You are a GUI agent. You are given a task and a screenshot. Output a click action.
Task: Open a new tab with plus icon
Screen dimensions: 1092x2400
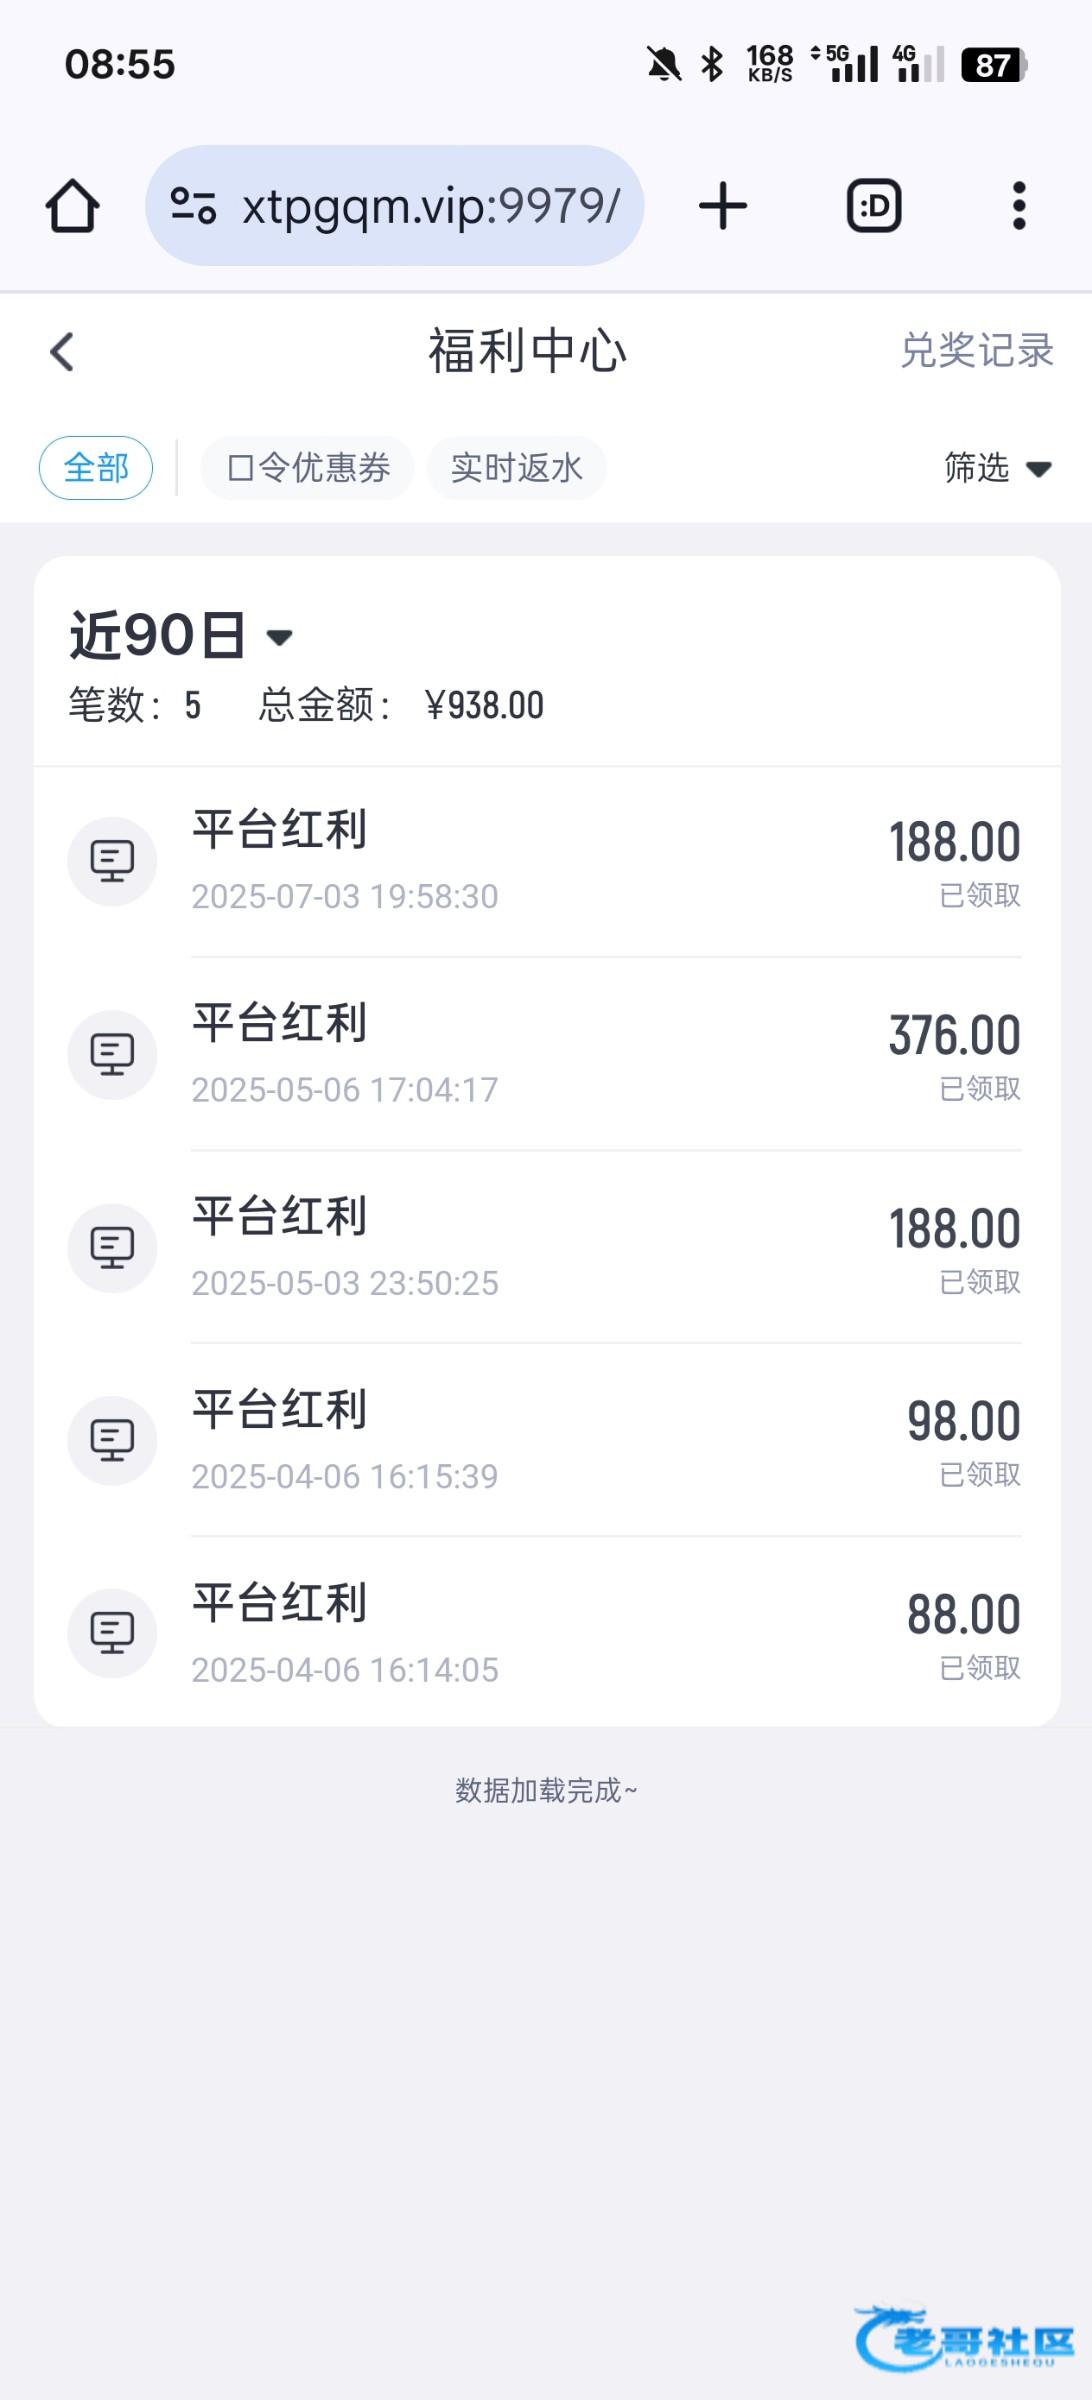pos(722,206)
